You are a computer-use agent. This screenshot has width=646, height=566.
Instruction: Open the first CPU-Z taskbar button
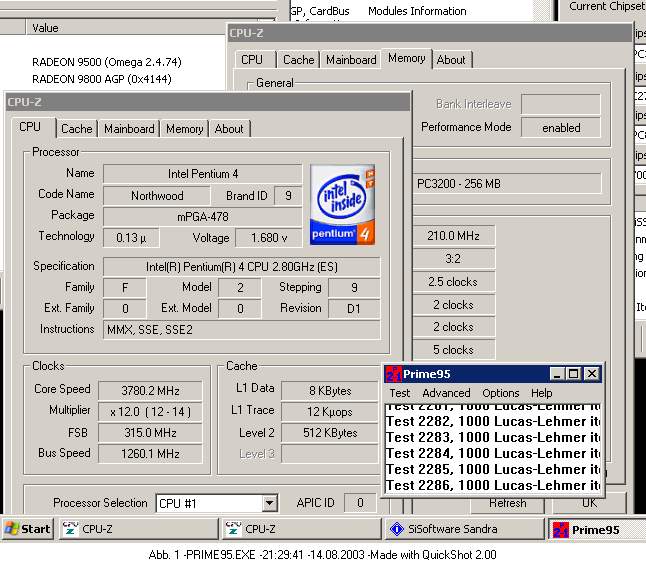click(139, 529)
